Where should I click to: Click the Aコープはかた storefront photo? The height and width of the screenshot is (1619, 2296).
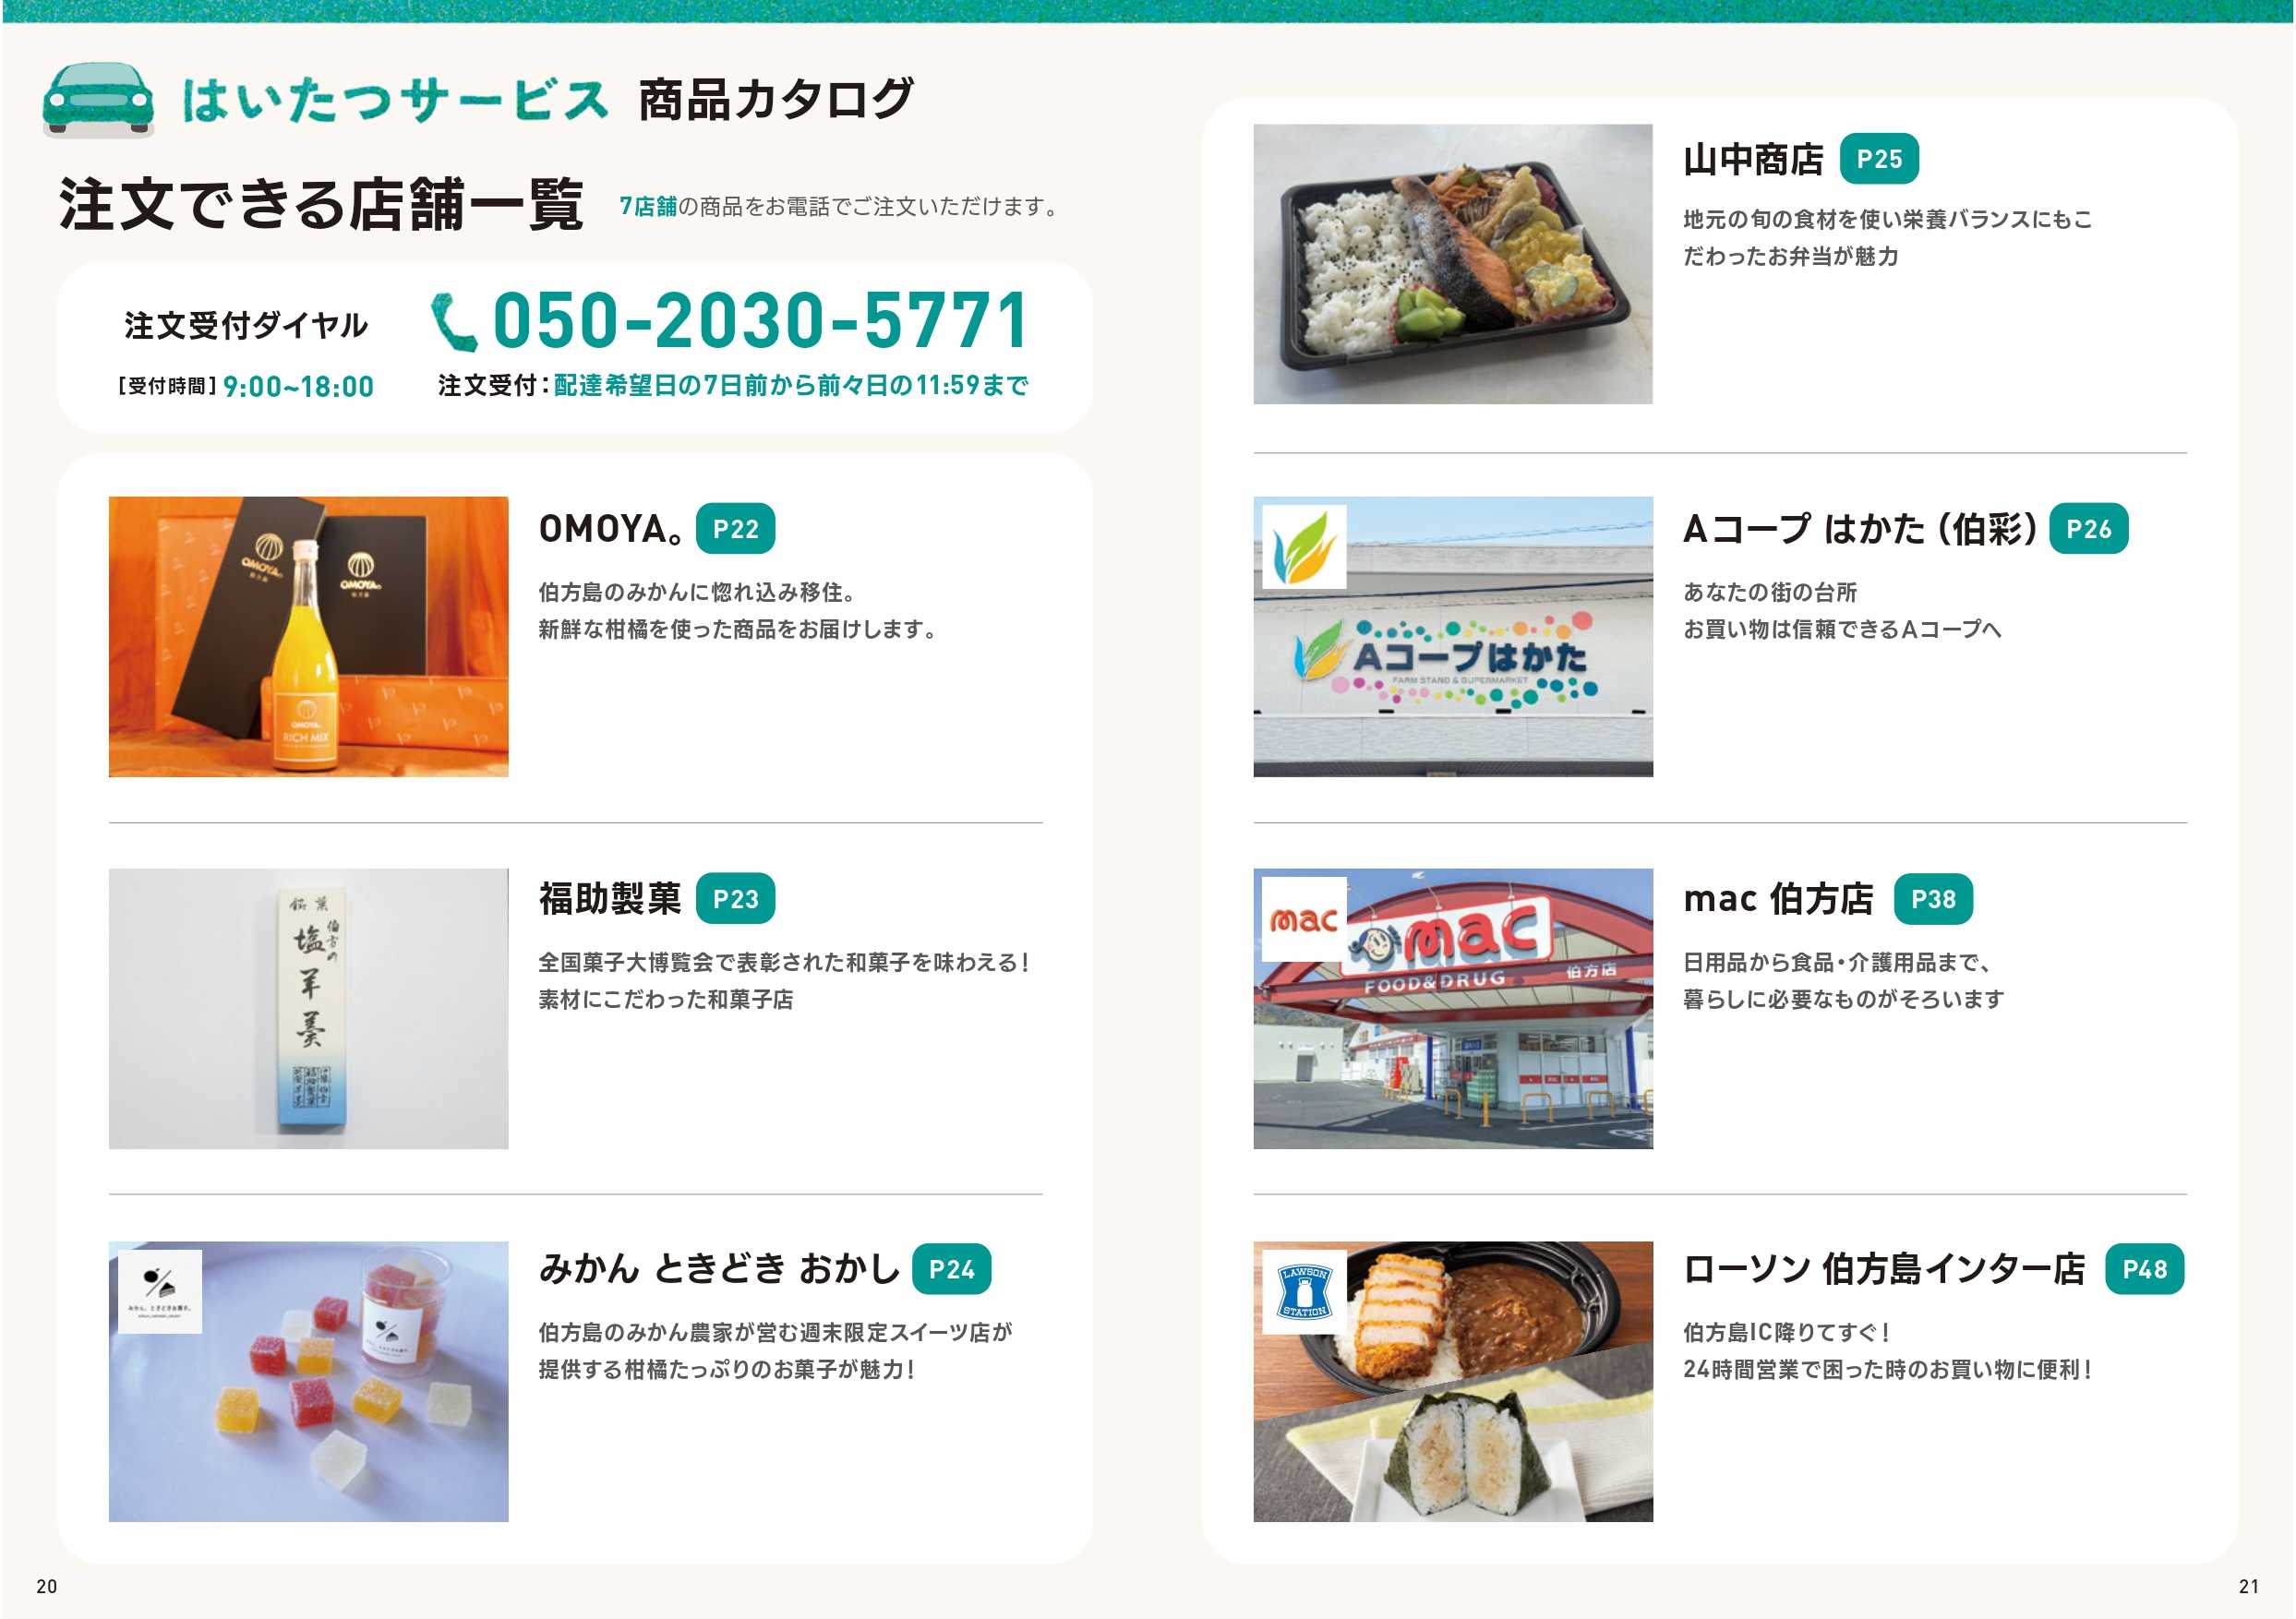pyautogui.click(x=1453, y=637)
